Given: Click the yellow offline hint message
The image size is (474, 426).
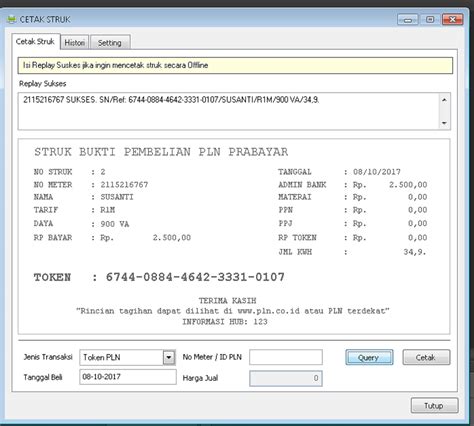Looking at the screenshot, I should 235,65.
